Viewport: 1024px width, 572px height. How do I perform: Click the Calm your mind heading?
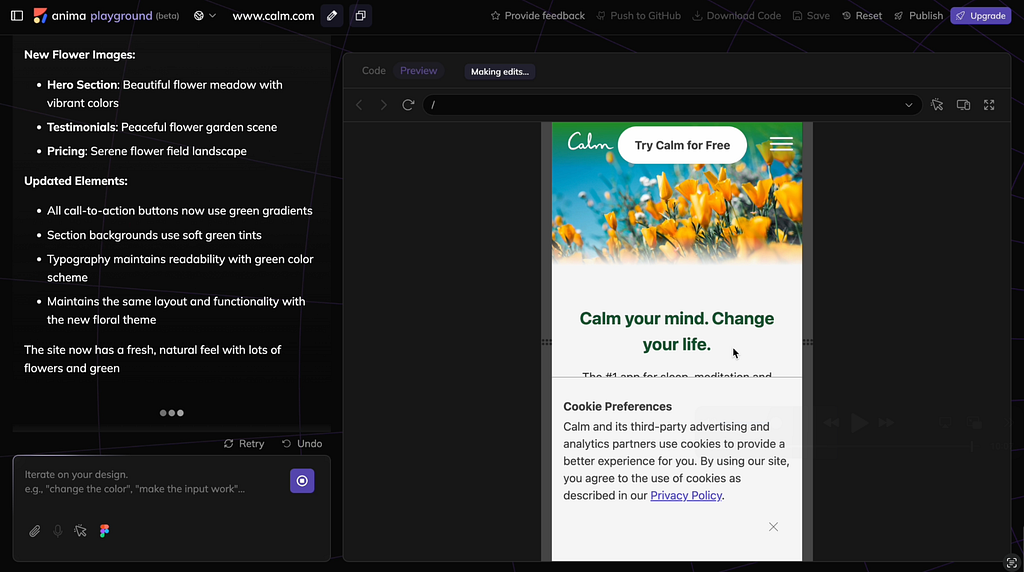click(677, 331)
